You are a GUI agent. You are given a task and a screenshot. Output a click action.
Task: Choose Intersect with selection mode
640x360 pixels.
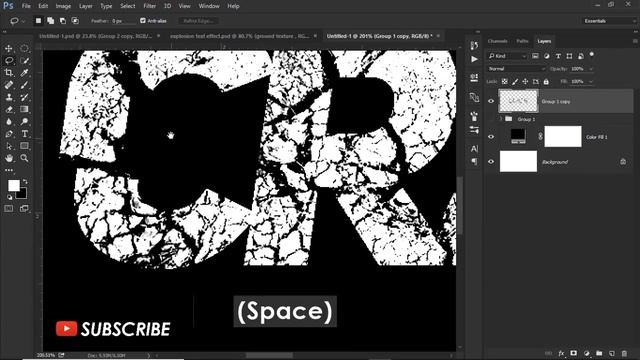pos(75,20)
